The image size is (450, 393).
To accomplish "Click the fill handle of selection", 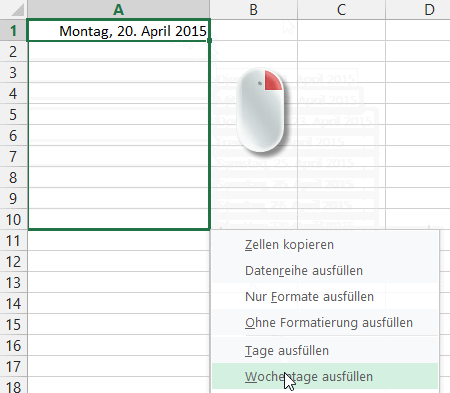I will click(209, 40).
